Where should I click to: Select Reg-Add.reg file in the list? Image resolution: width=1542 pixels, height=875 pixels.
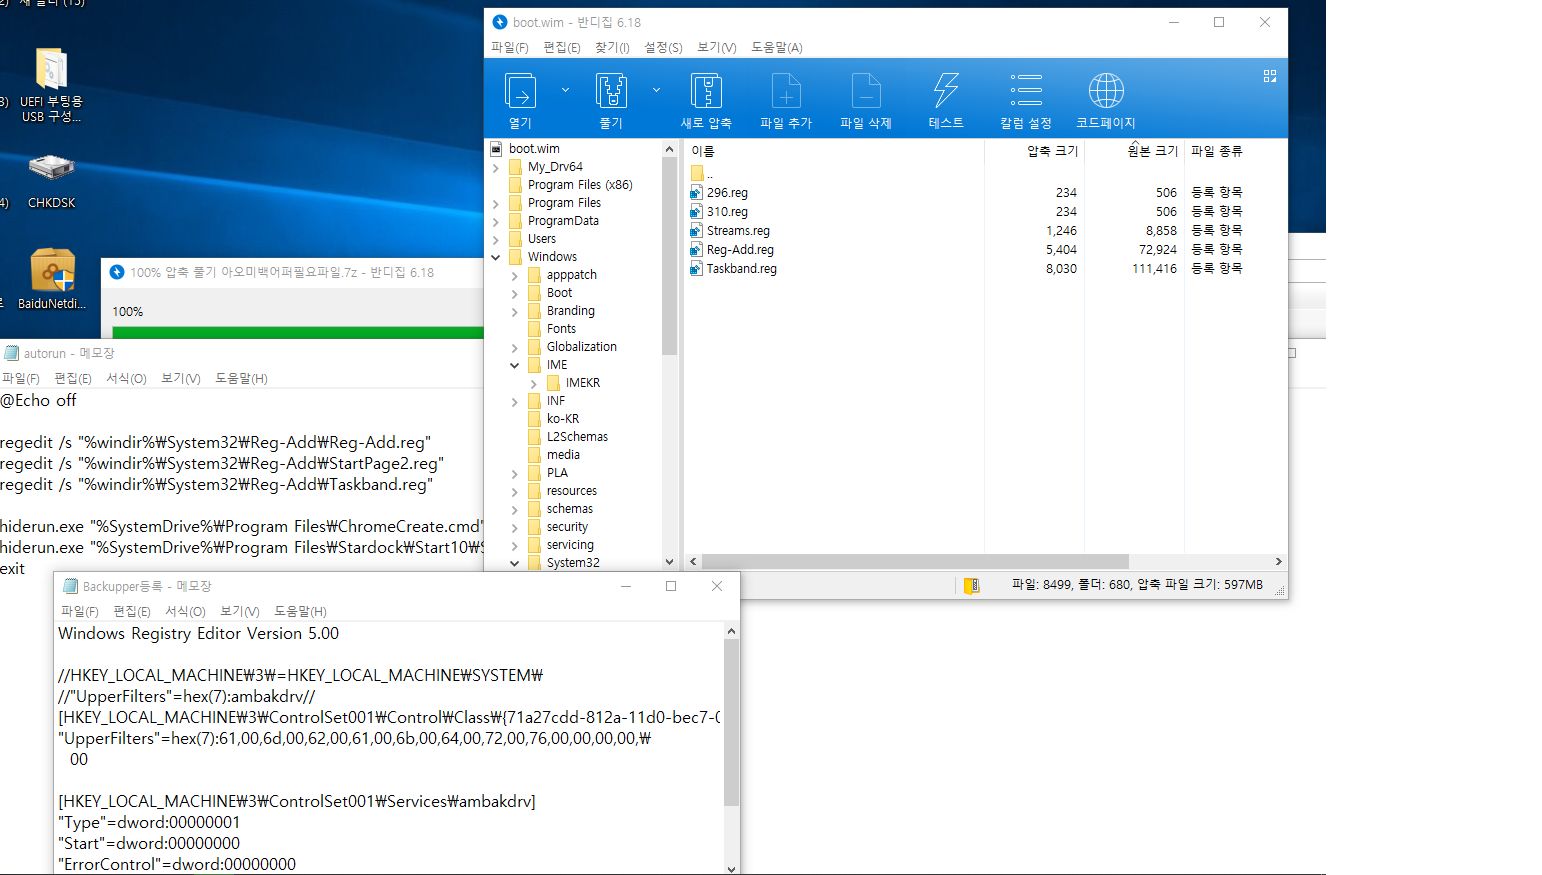[x=740, y=250]
